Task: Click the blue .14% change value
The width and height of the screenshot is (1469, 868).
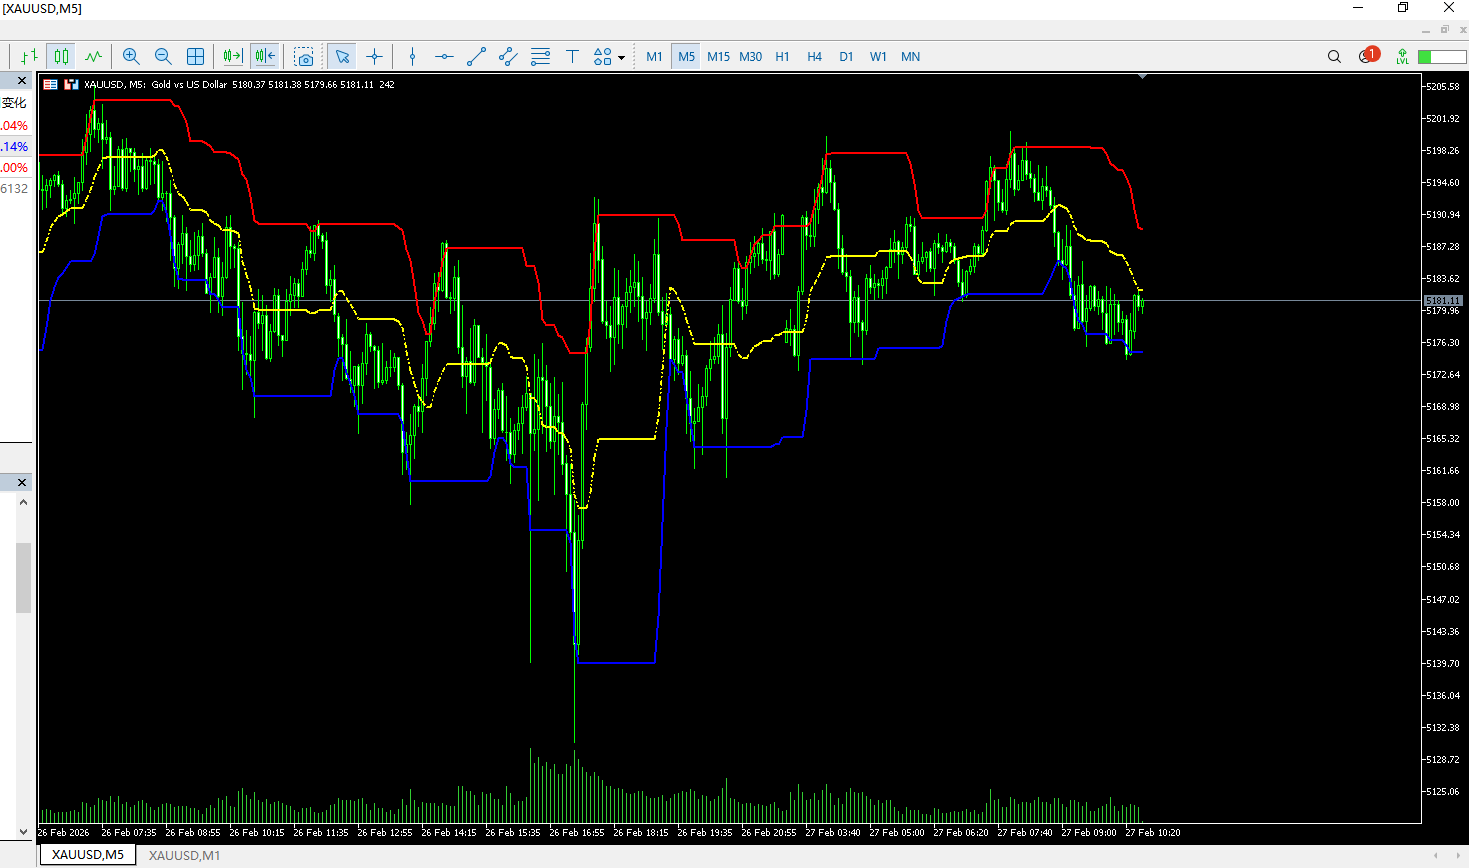Action: (x=14, y=147)
